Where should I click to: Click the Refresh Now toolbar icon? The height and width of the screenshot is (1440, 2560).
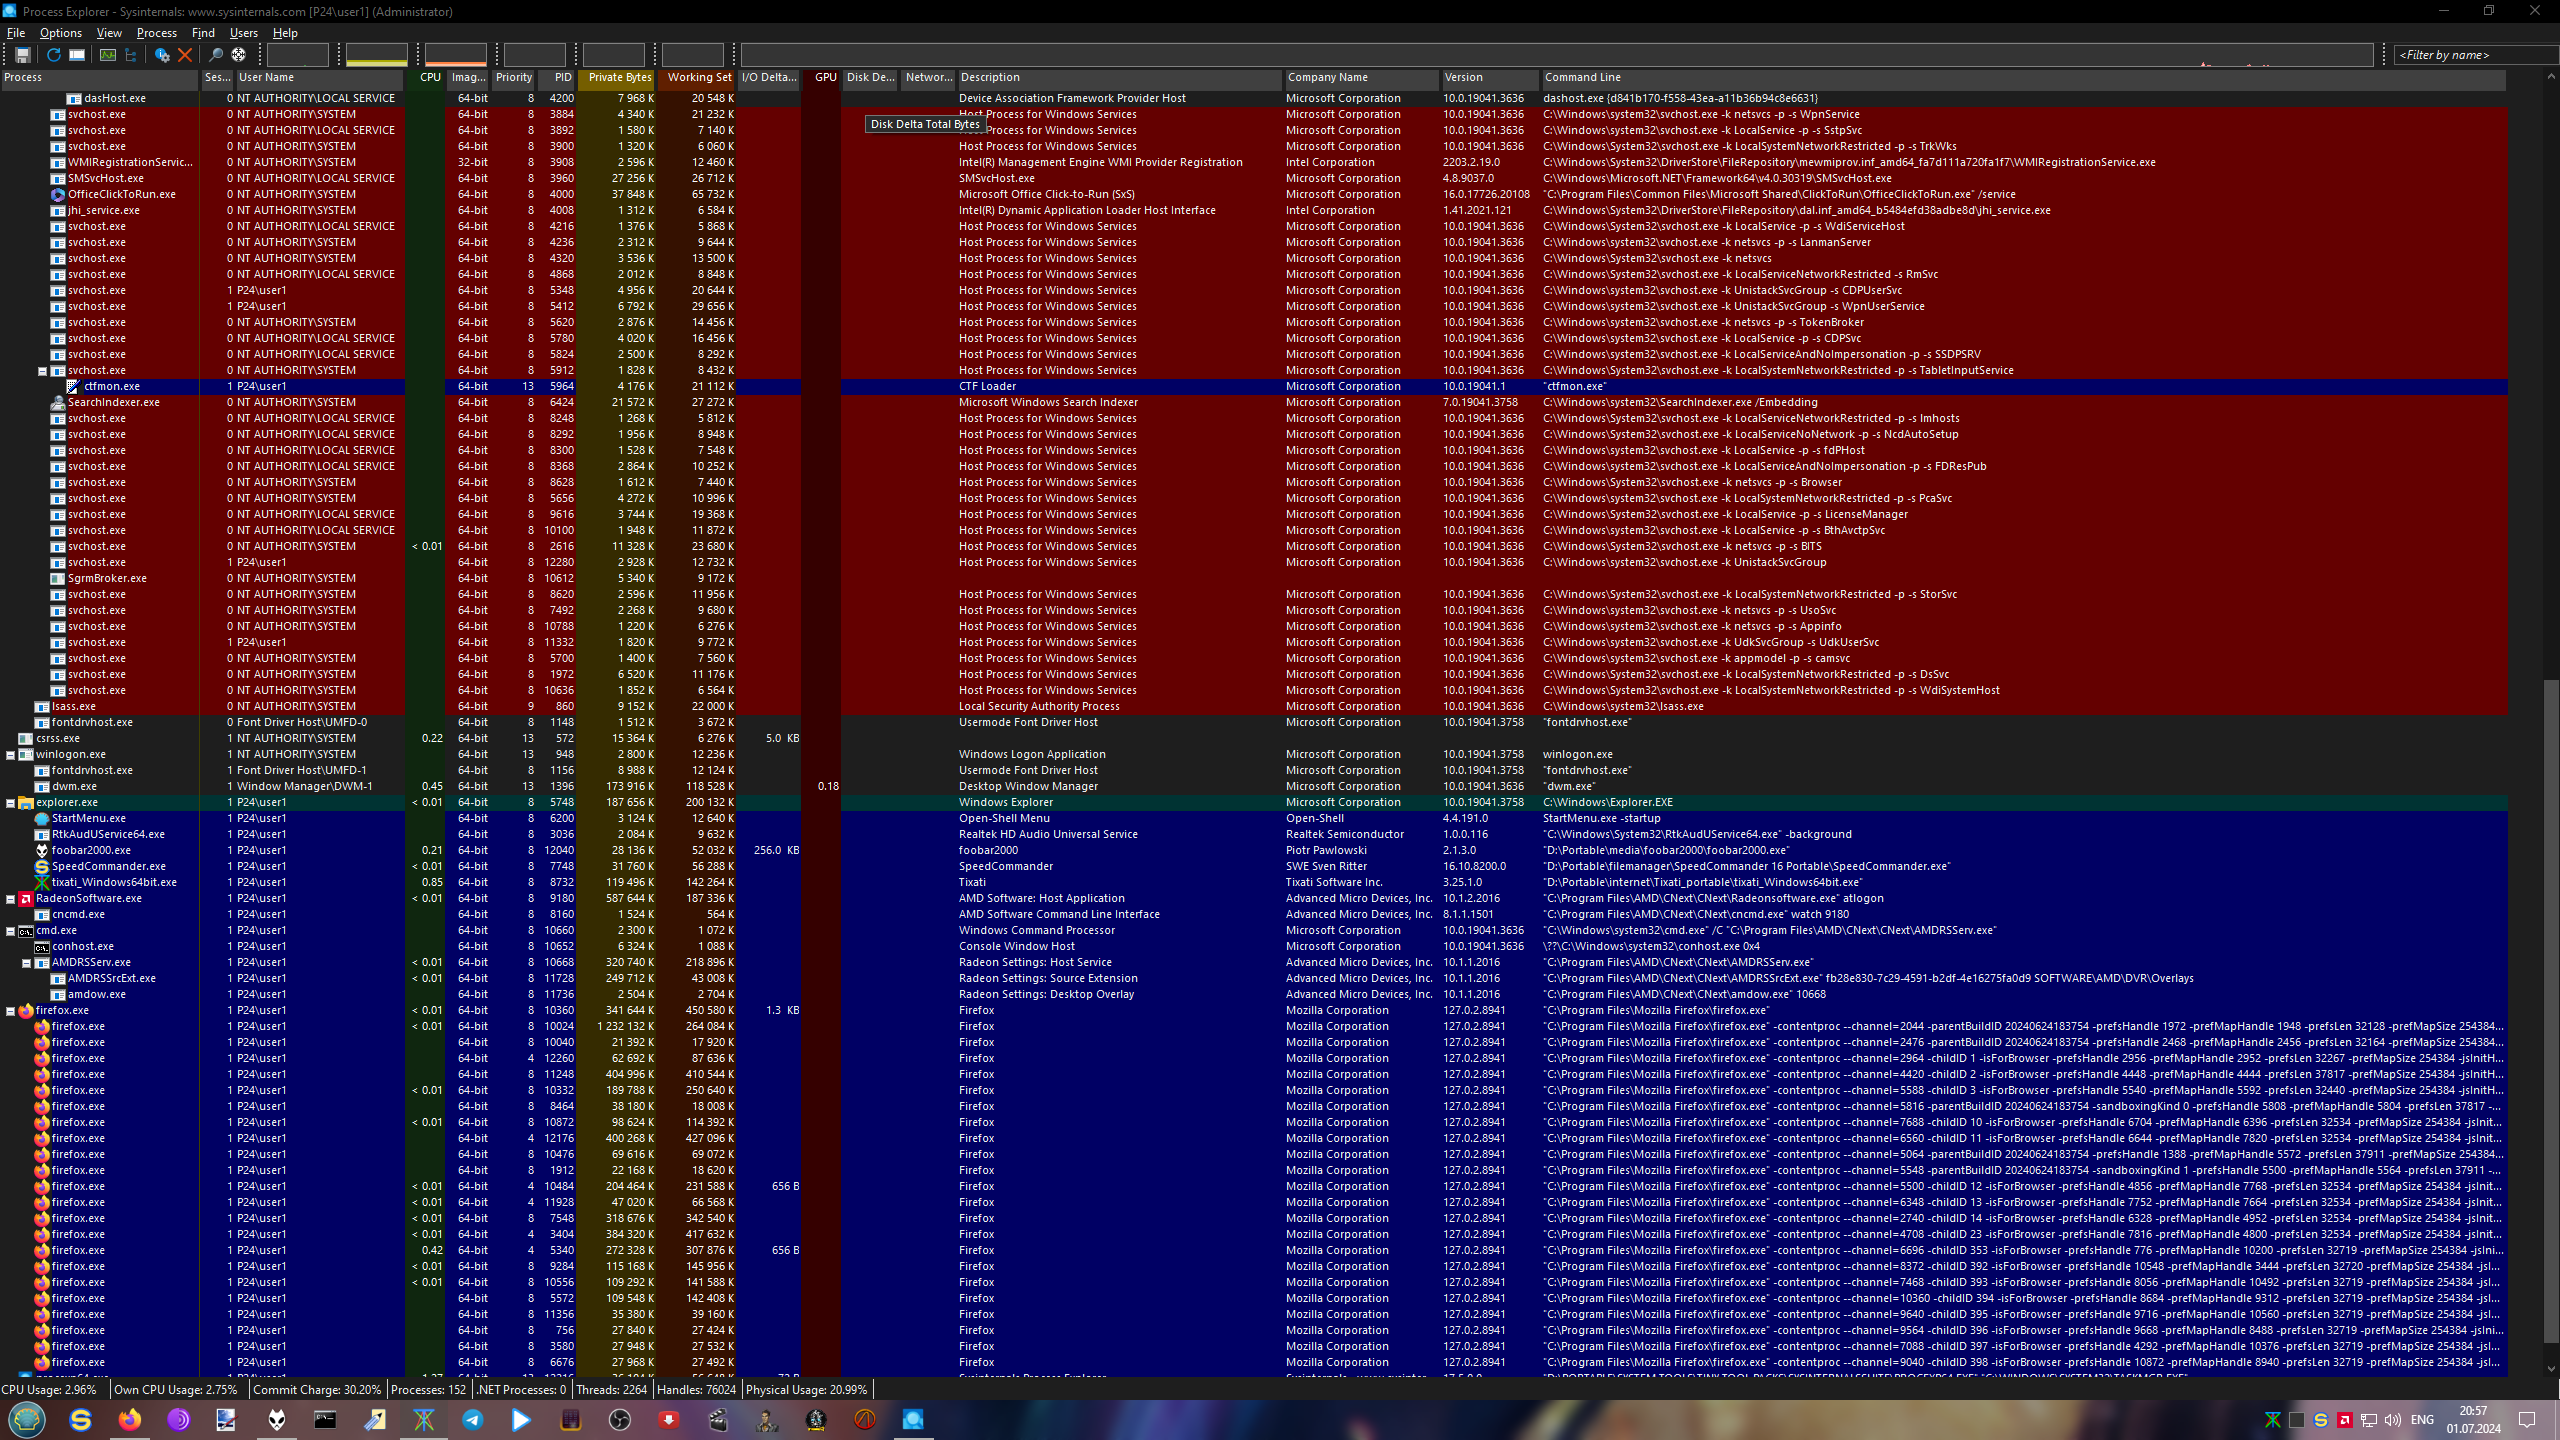(53, 55)
